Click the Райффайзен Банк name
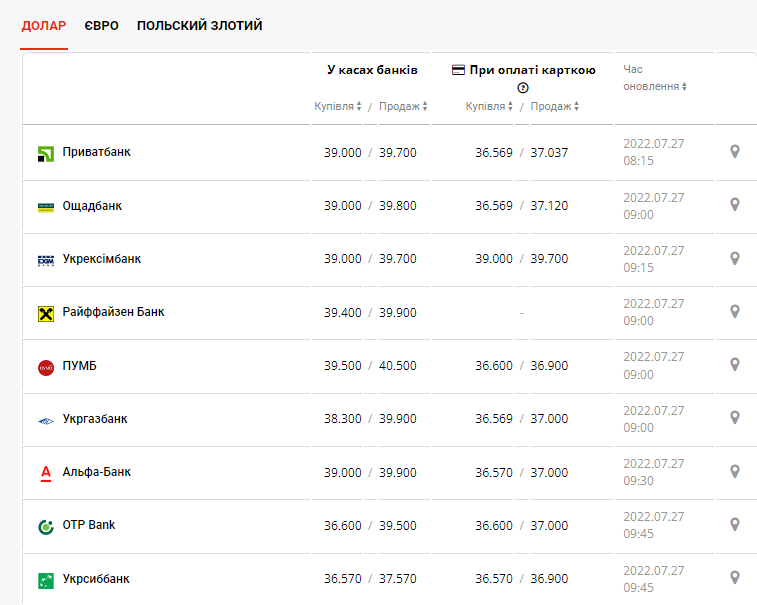 pyautogui.click(x=113, y=312)
